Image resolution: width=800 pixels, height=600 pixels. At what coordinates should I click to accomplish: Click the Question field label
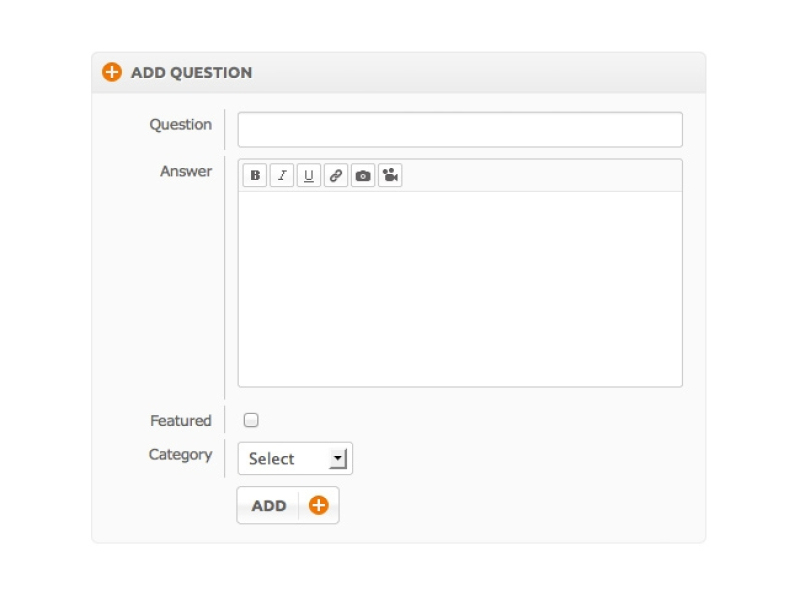pos(181,125)
